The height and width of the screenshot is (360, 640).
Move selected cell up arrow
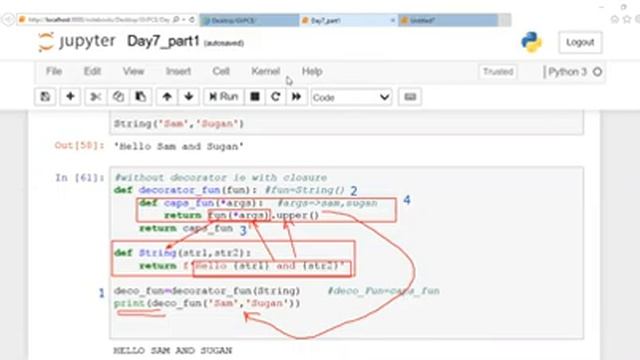click(x=167, y=97)
